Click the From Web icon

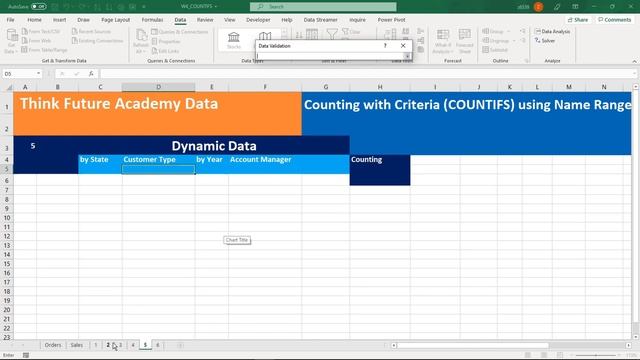[x=24, y=40]
